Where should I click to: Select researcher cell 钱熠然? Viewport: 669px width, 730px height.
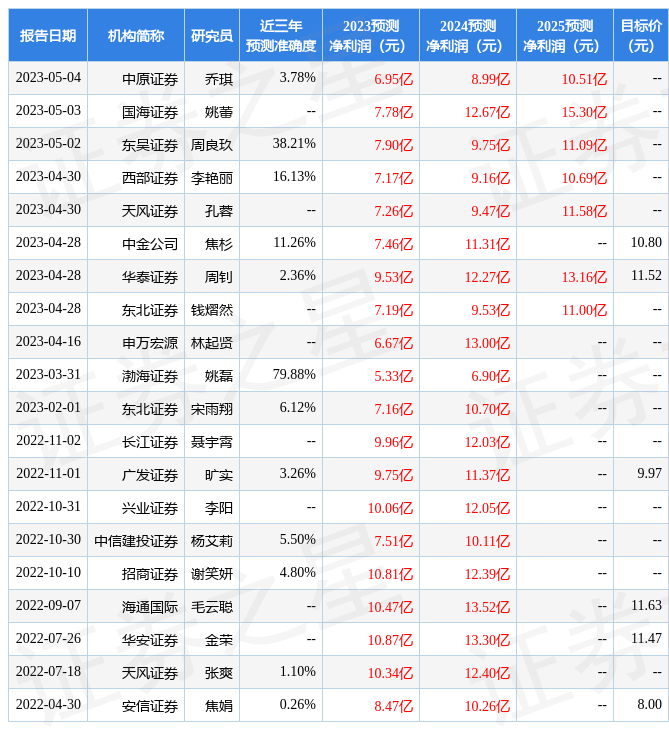click(212, 310)
